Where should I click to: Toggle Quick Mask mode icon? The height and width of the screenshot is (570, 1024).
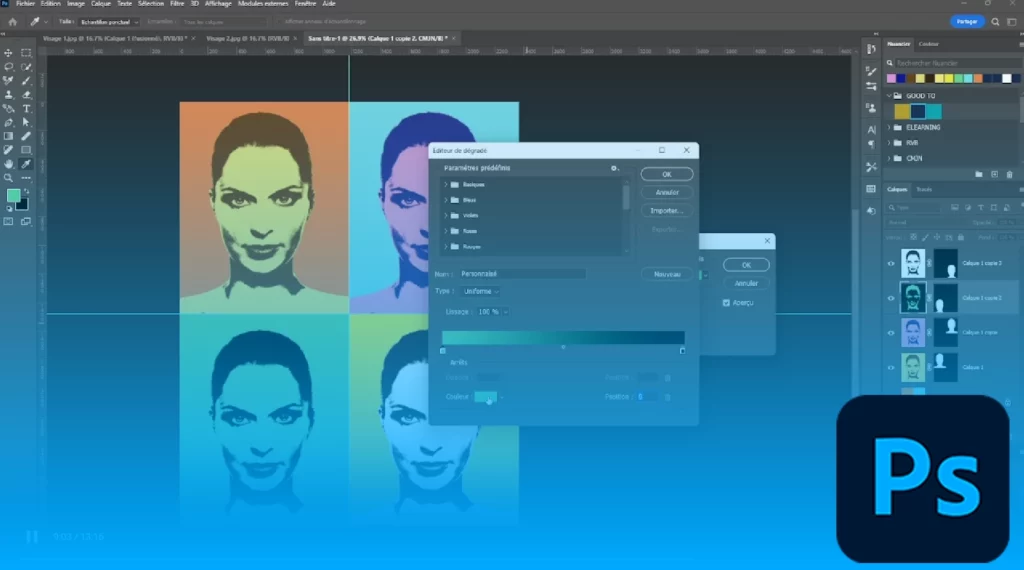[8, 222]
